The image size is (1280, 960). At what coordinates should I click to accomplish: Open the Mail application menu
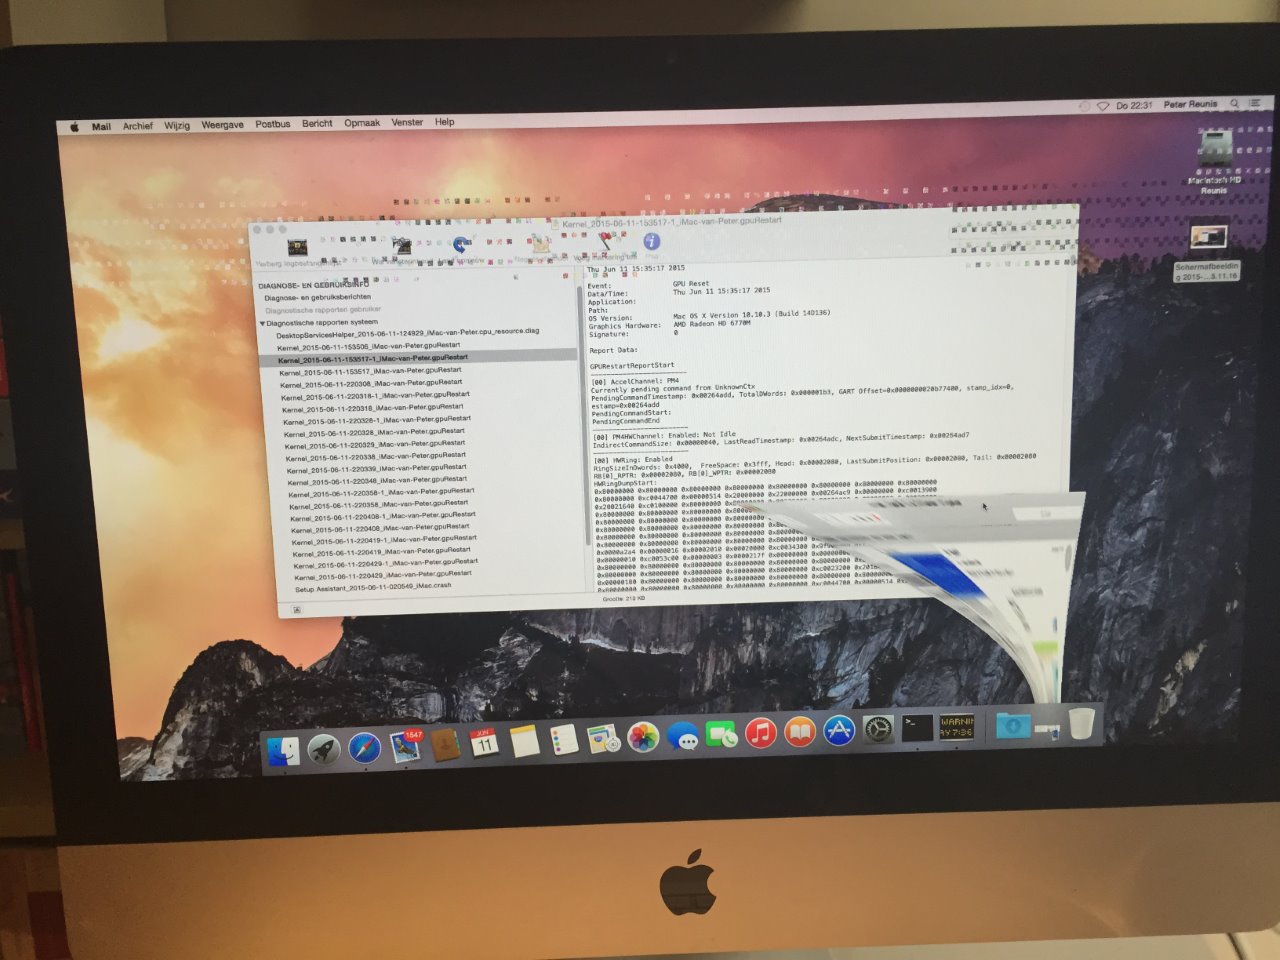pyautogui.click(x=101, y=127)
